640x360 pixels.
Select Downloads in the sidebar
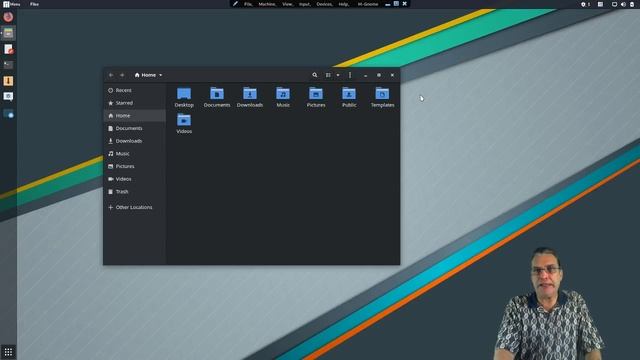point(135,141)
